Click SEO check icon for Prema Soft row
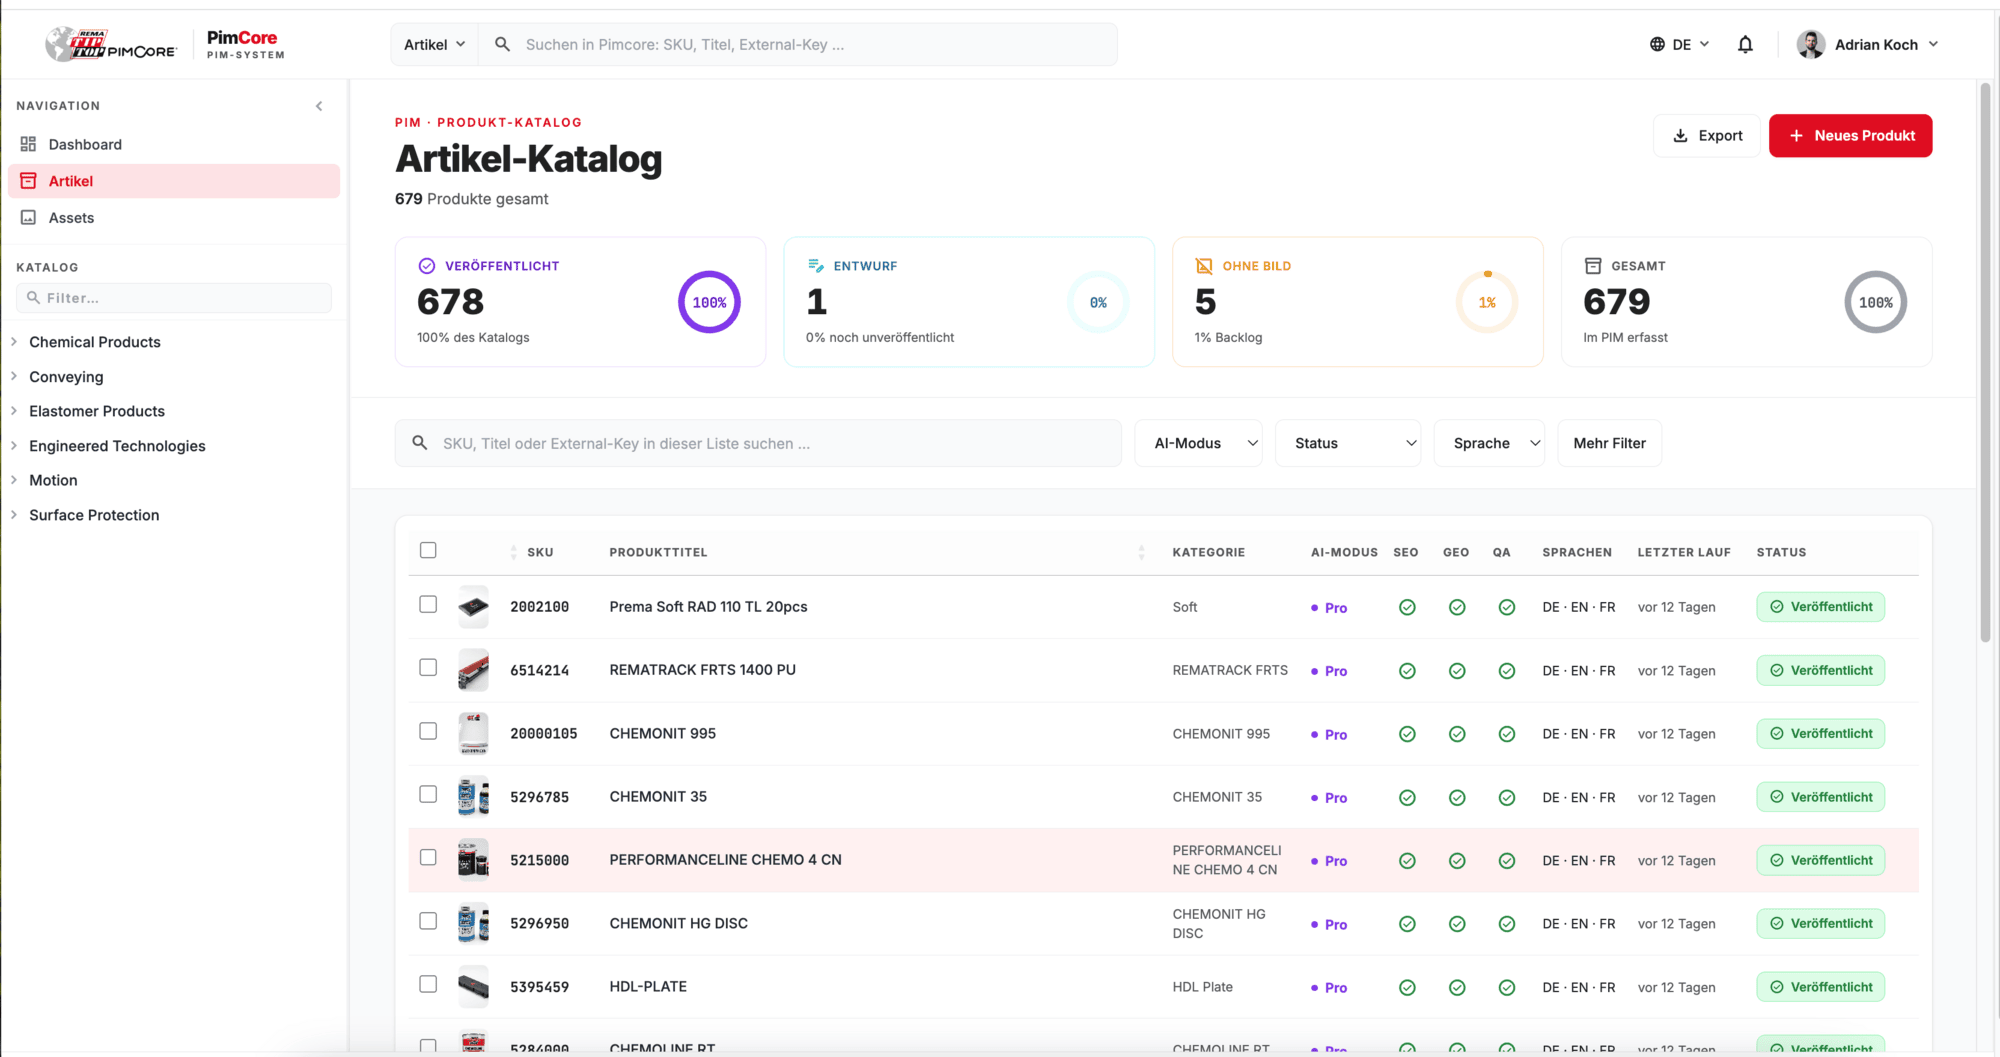The image size is (2000, 1057). point(1407,607)
